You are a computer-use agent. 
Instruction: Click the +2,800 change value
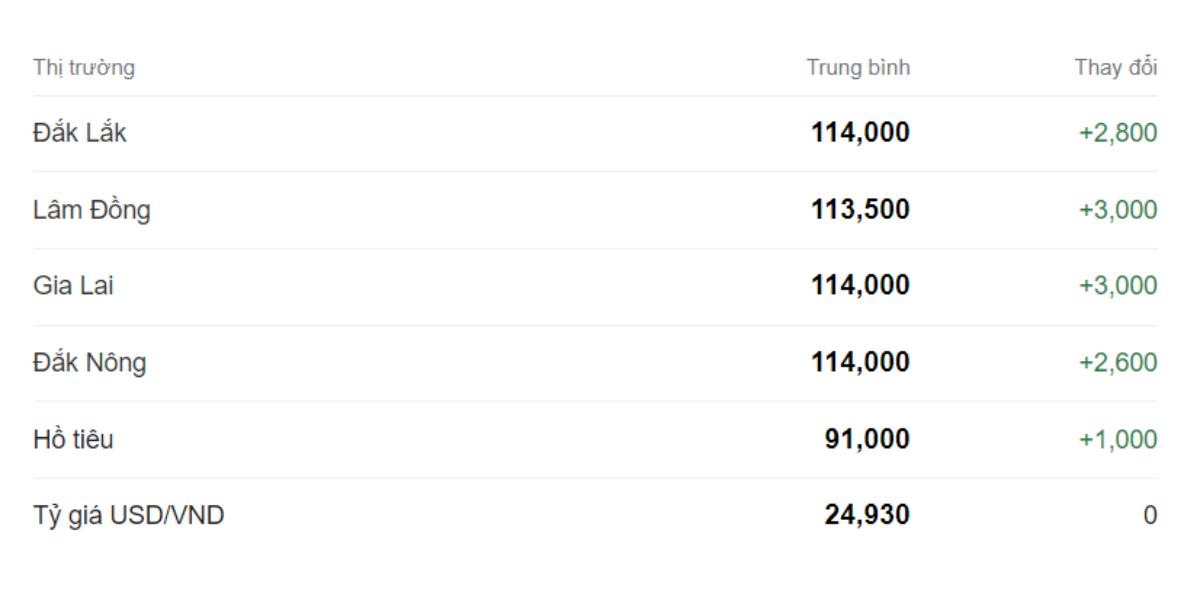(1117, 133)
